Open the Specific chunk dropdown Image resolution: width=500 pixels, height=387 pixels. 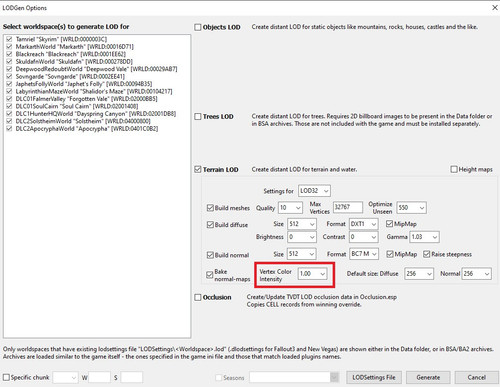point(66,378)
